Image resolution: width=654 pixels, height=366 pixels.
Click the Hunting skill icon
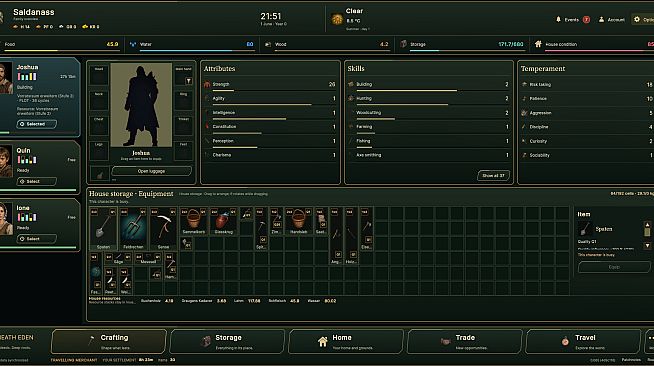[351, 98]
